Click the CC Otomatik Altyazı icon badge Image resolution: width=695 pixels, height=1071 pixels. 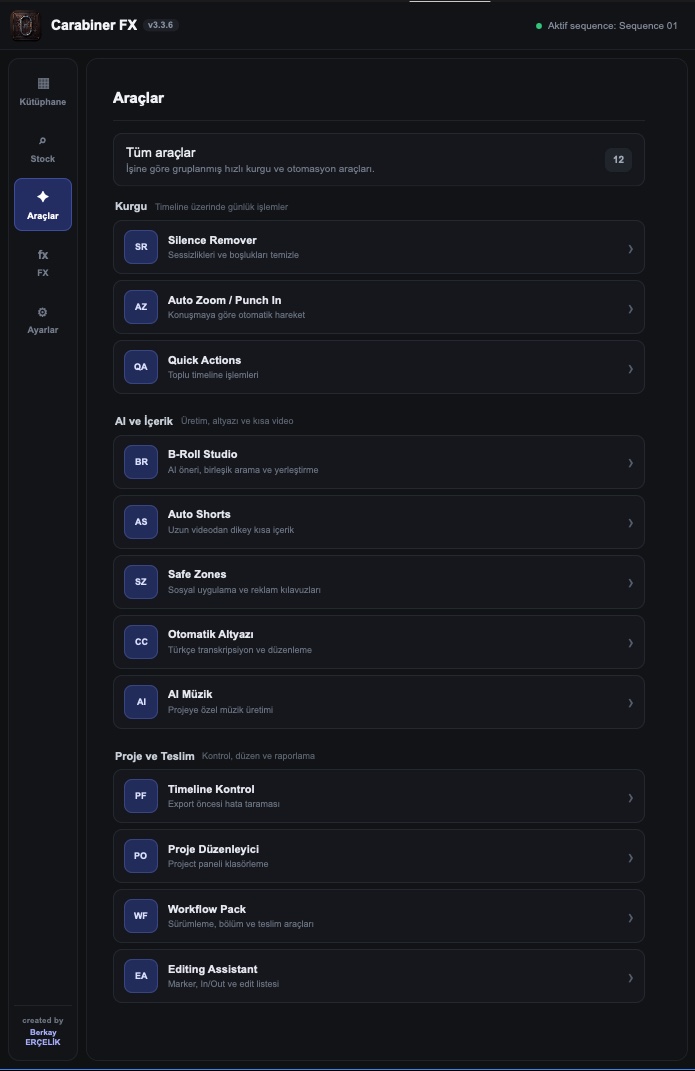141,642
